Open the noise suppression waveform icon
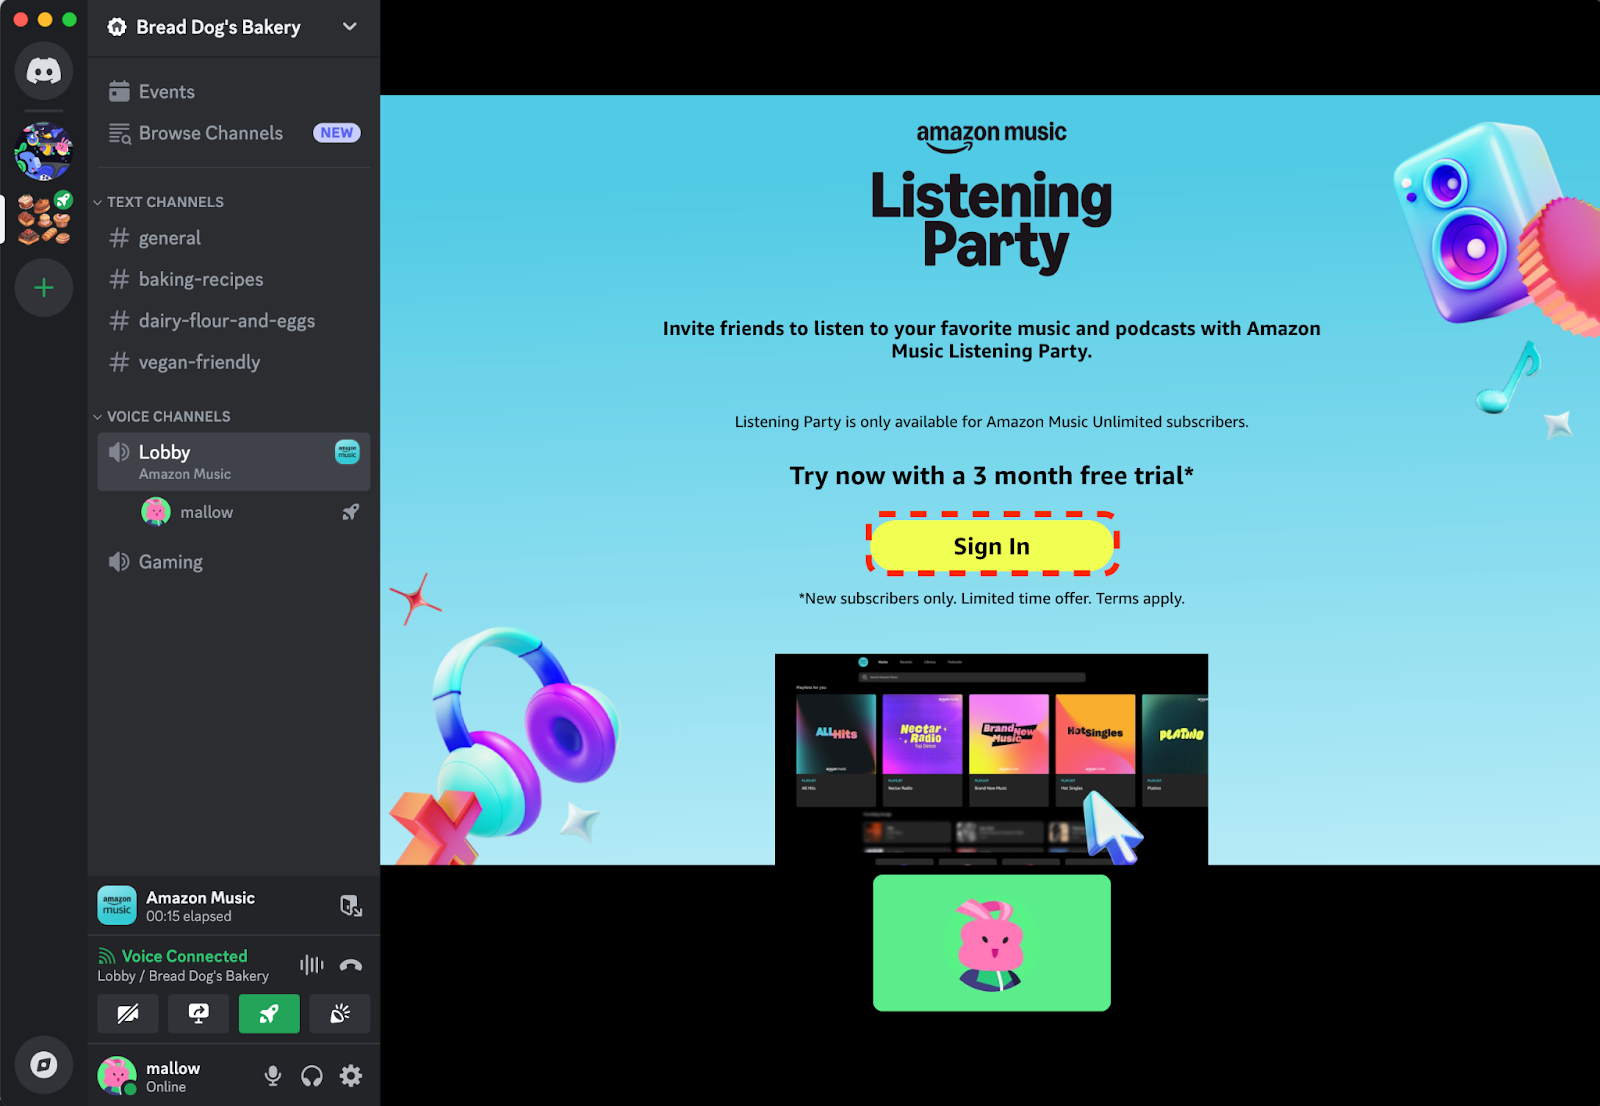Viewport: 1600px width, 1106px height. 311,965
